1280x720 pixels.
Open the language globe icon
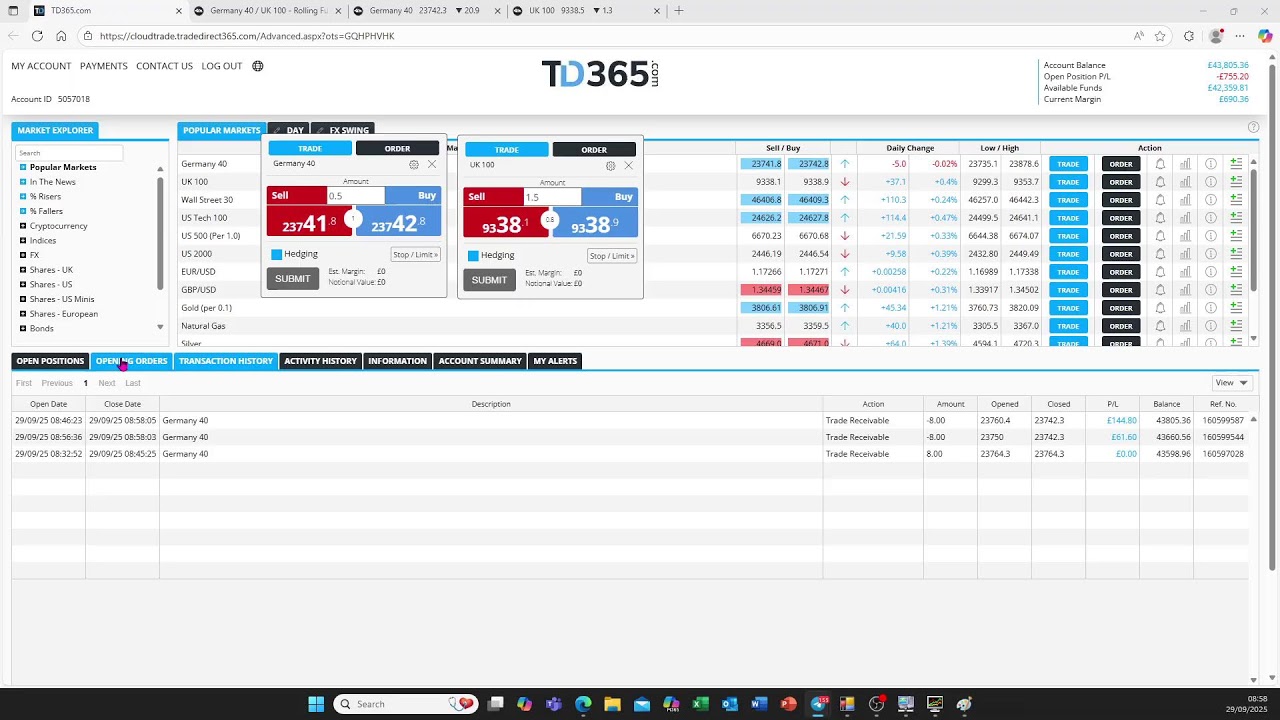tap(258, 66)
